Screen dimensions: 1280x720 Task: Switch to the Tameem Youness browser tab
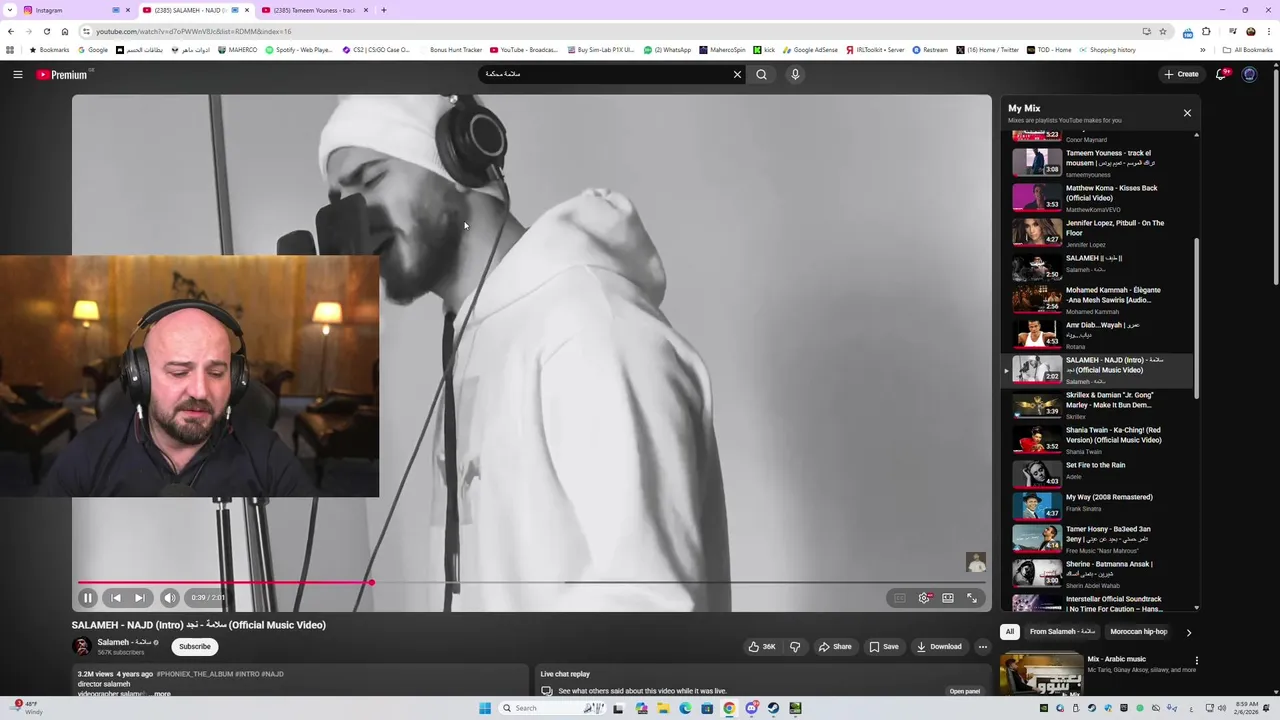click(315, 10)
